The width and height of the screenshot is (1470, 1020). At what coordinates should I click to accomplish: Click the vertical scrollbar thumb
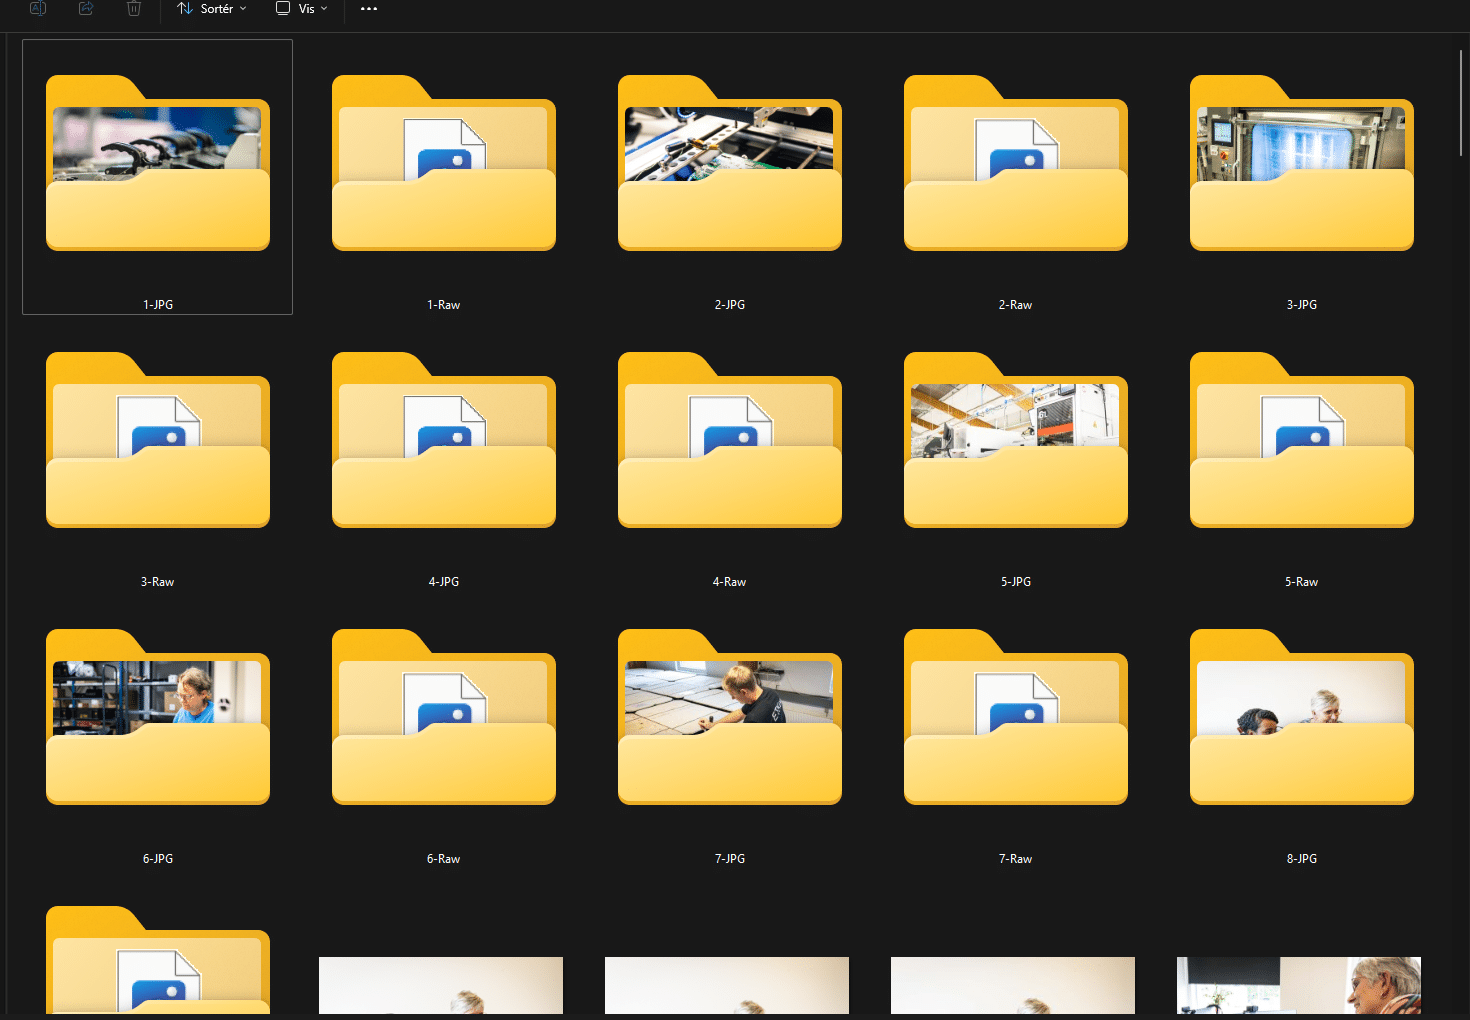1461,102
